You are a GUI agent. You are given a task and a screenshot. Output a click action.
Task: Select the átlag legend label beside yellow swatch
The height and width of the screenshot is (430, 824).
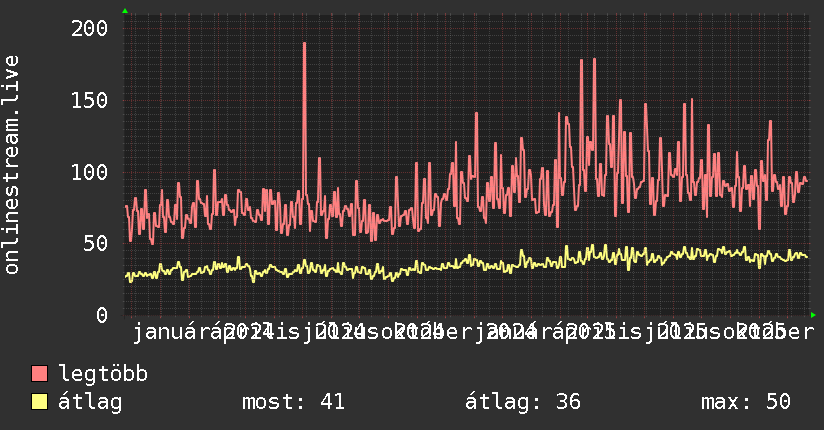(x=90, y=402)
